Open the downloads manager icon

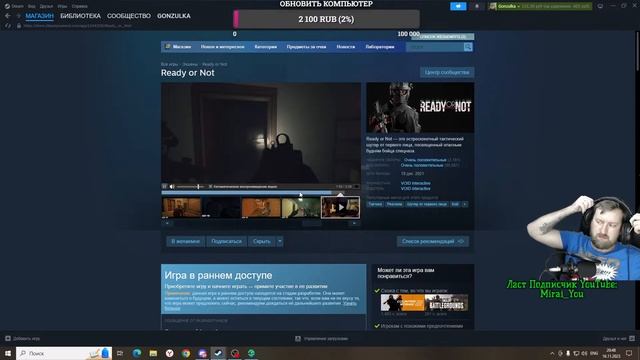pos(298,338)
